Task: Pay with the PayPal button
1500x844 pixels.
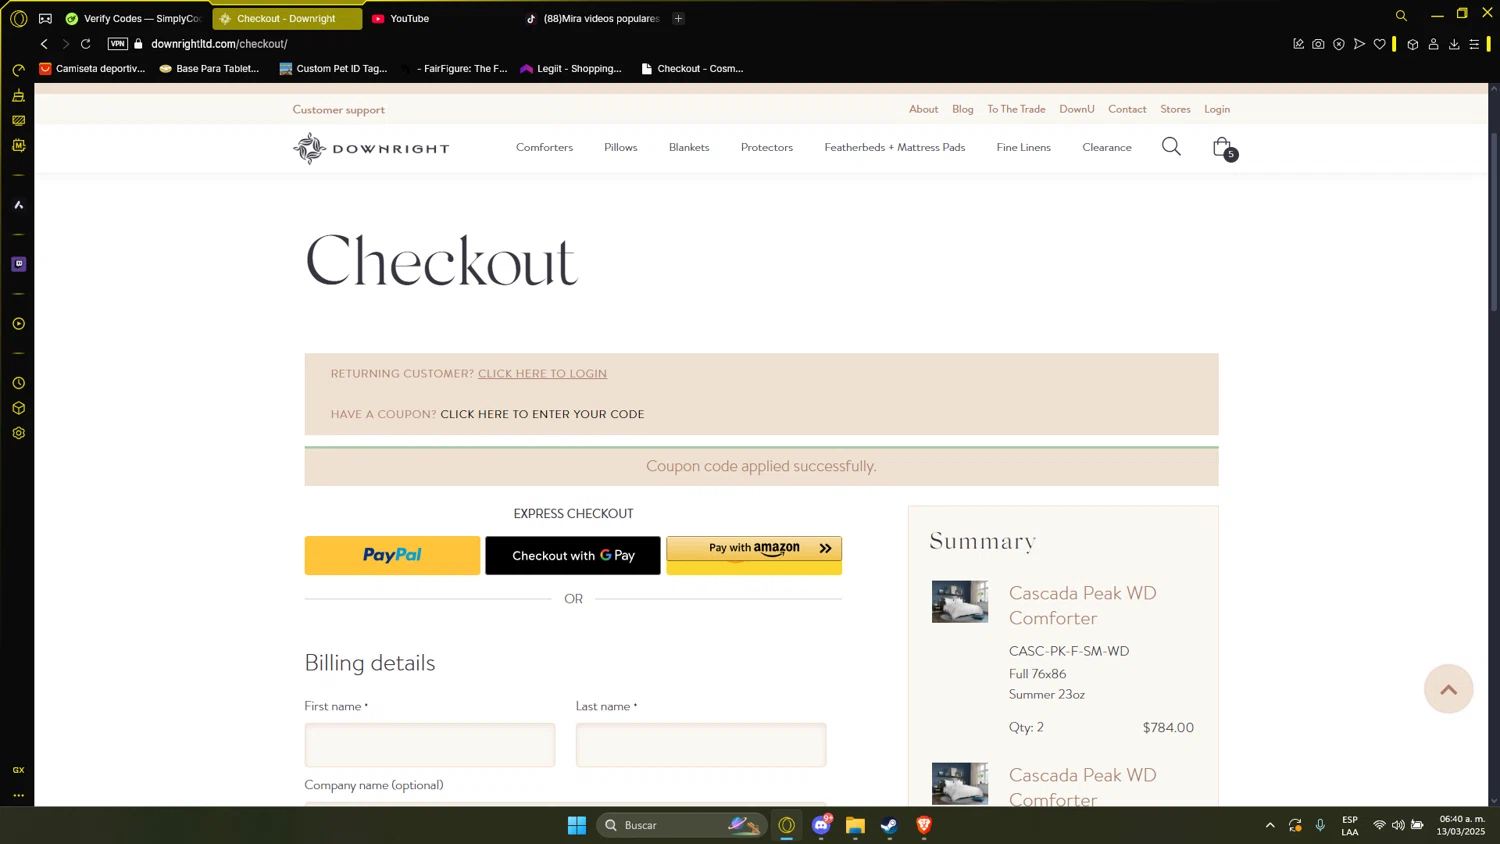Action: click(x=392, y=555)
